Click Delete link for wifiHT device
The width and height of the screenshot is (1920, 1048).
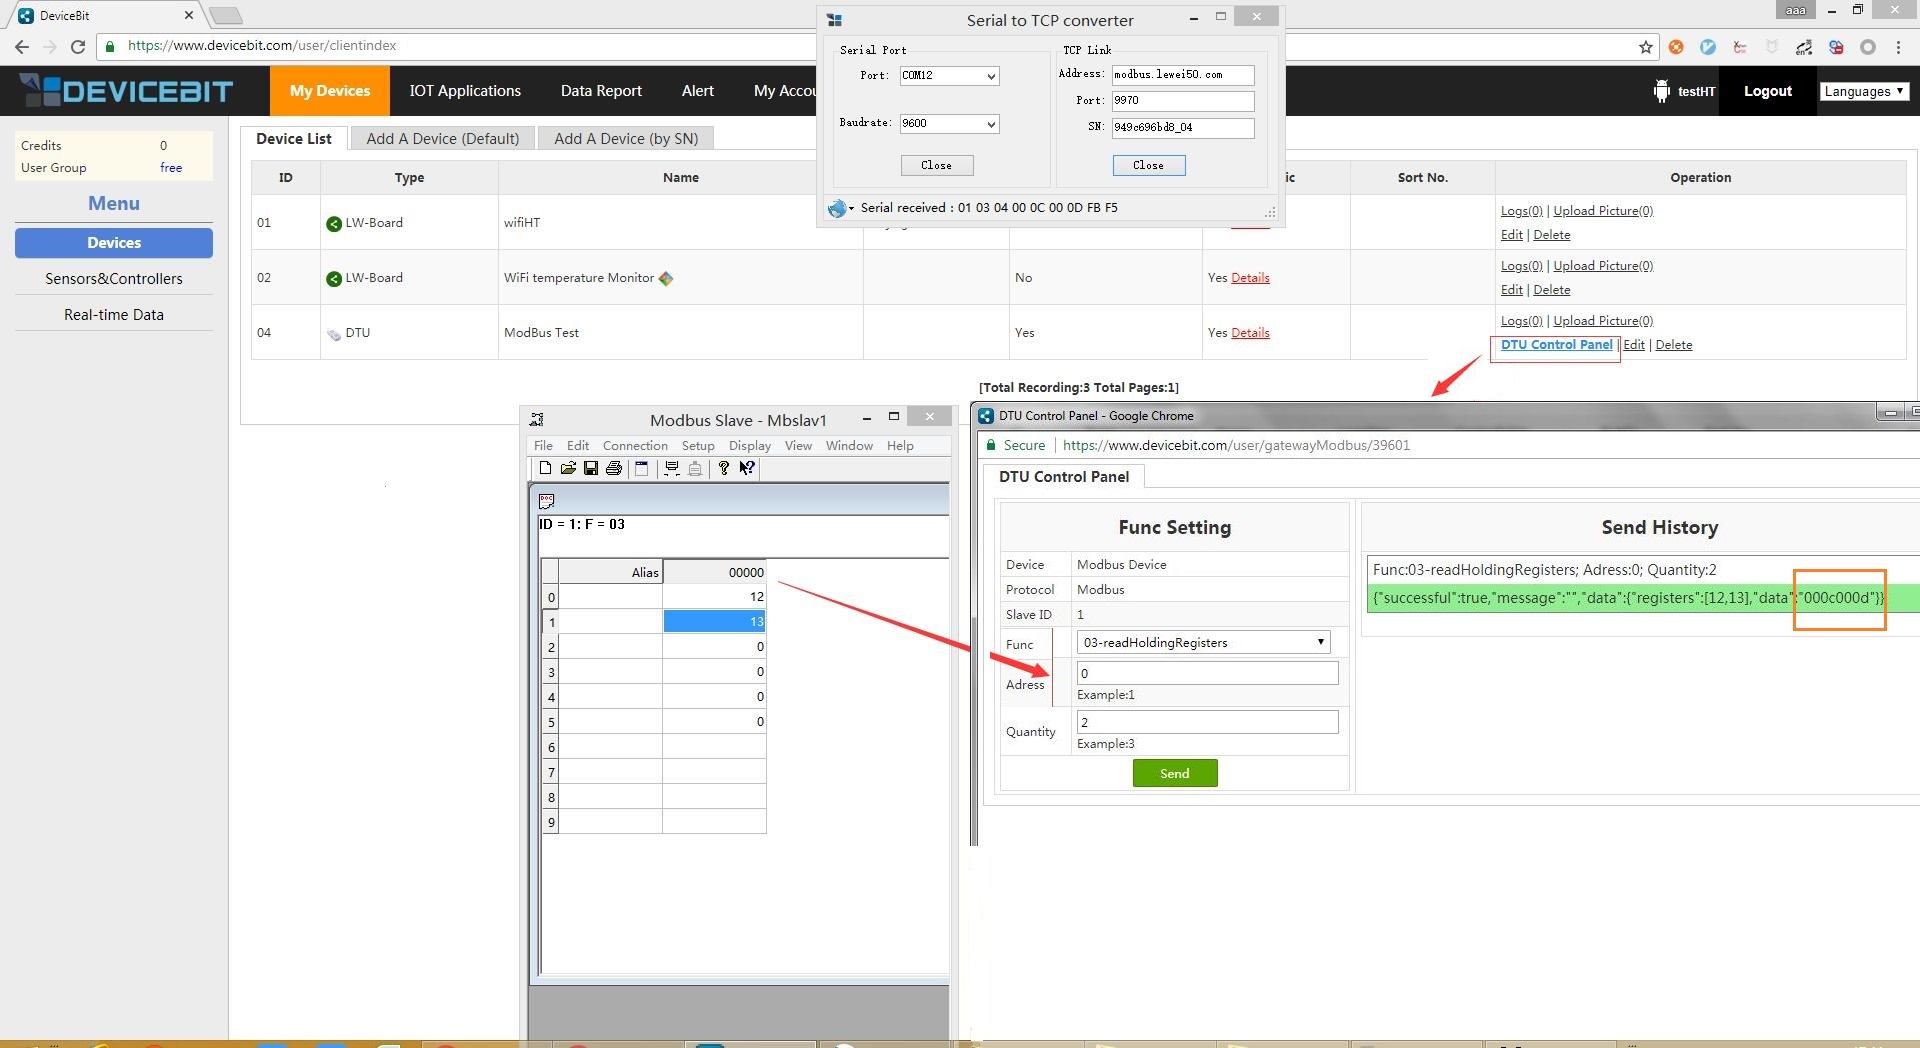point(1551,235)
